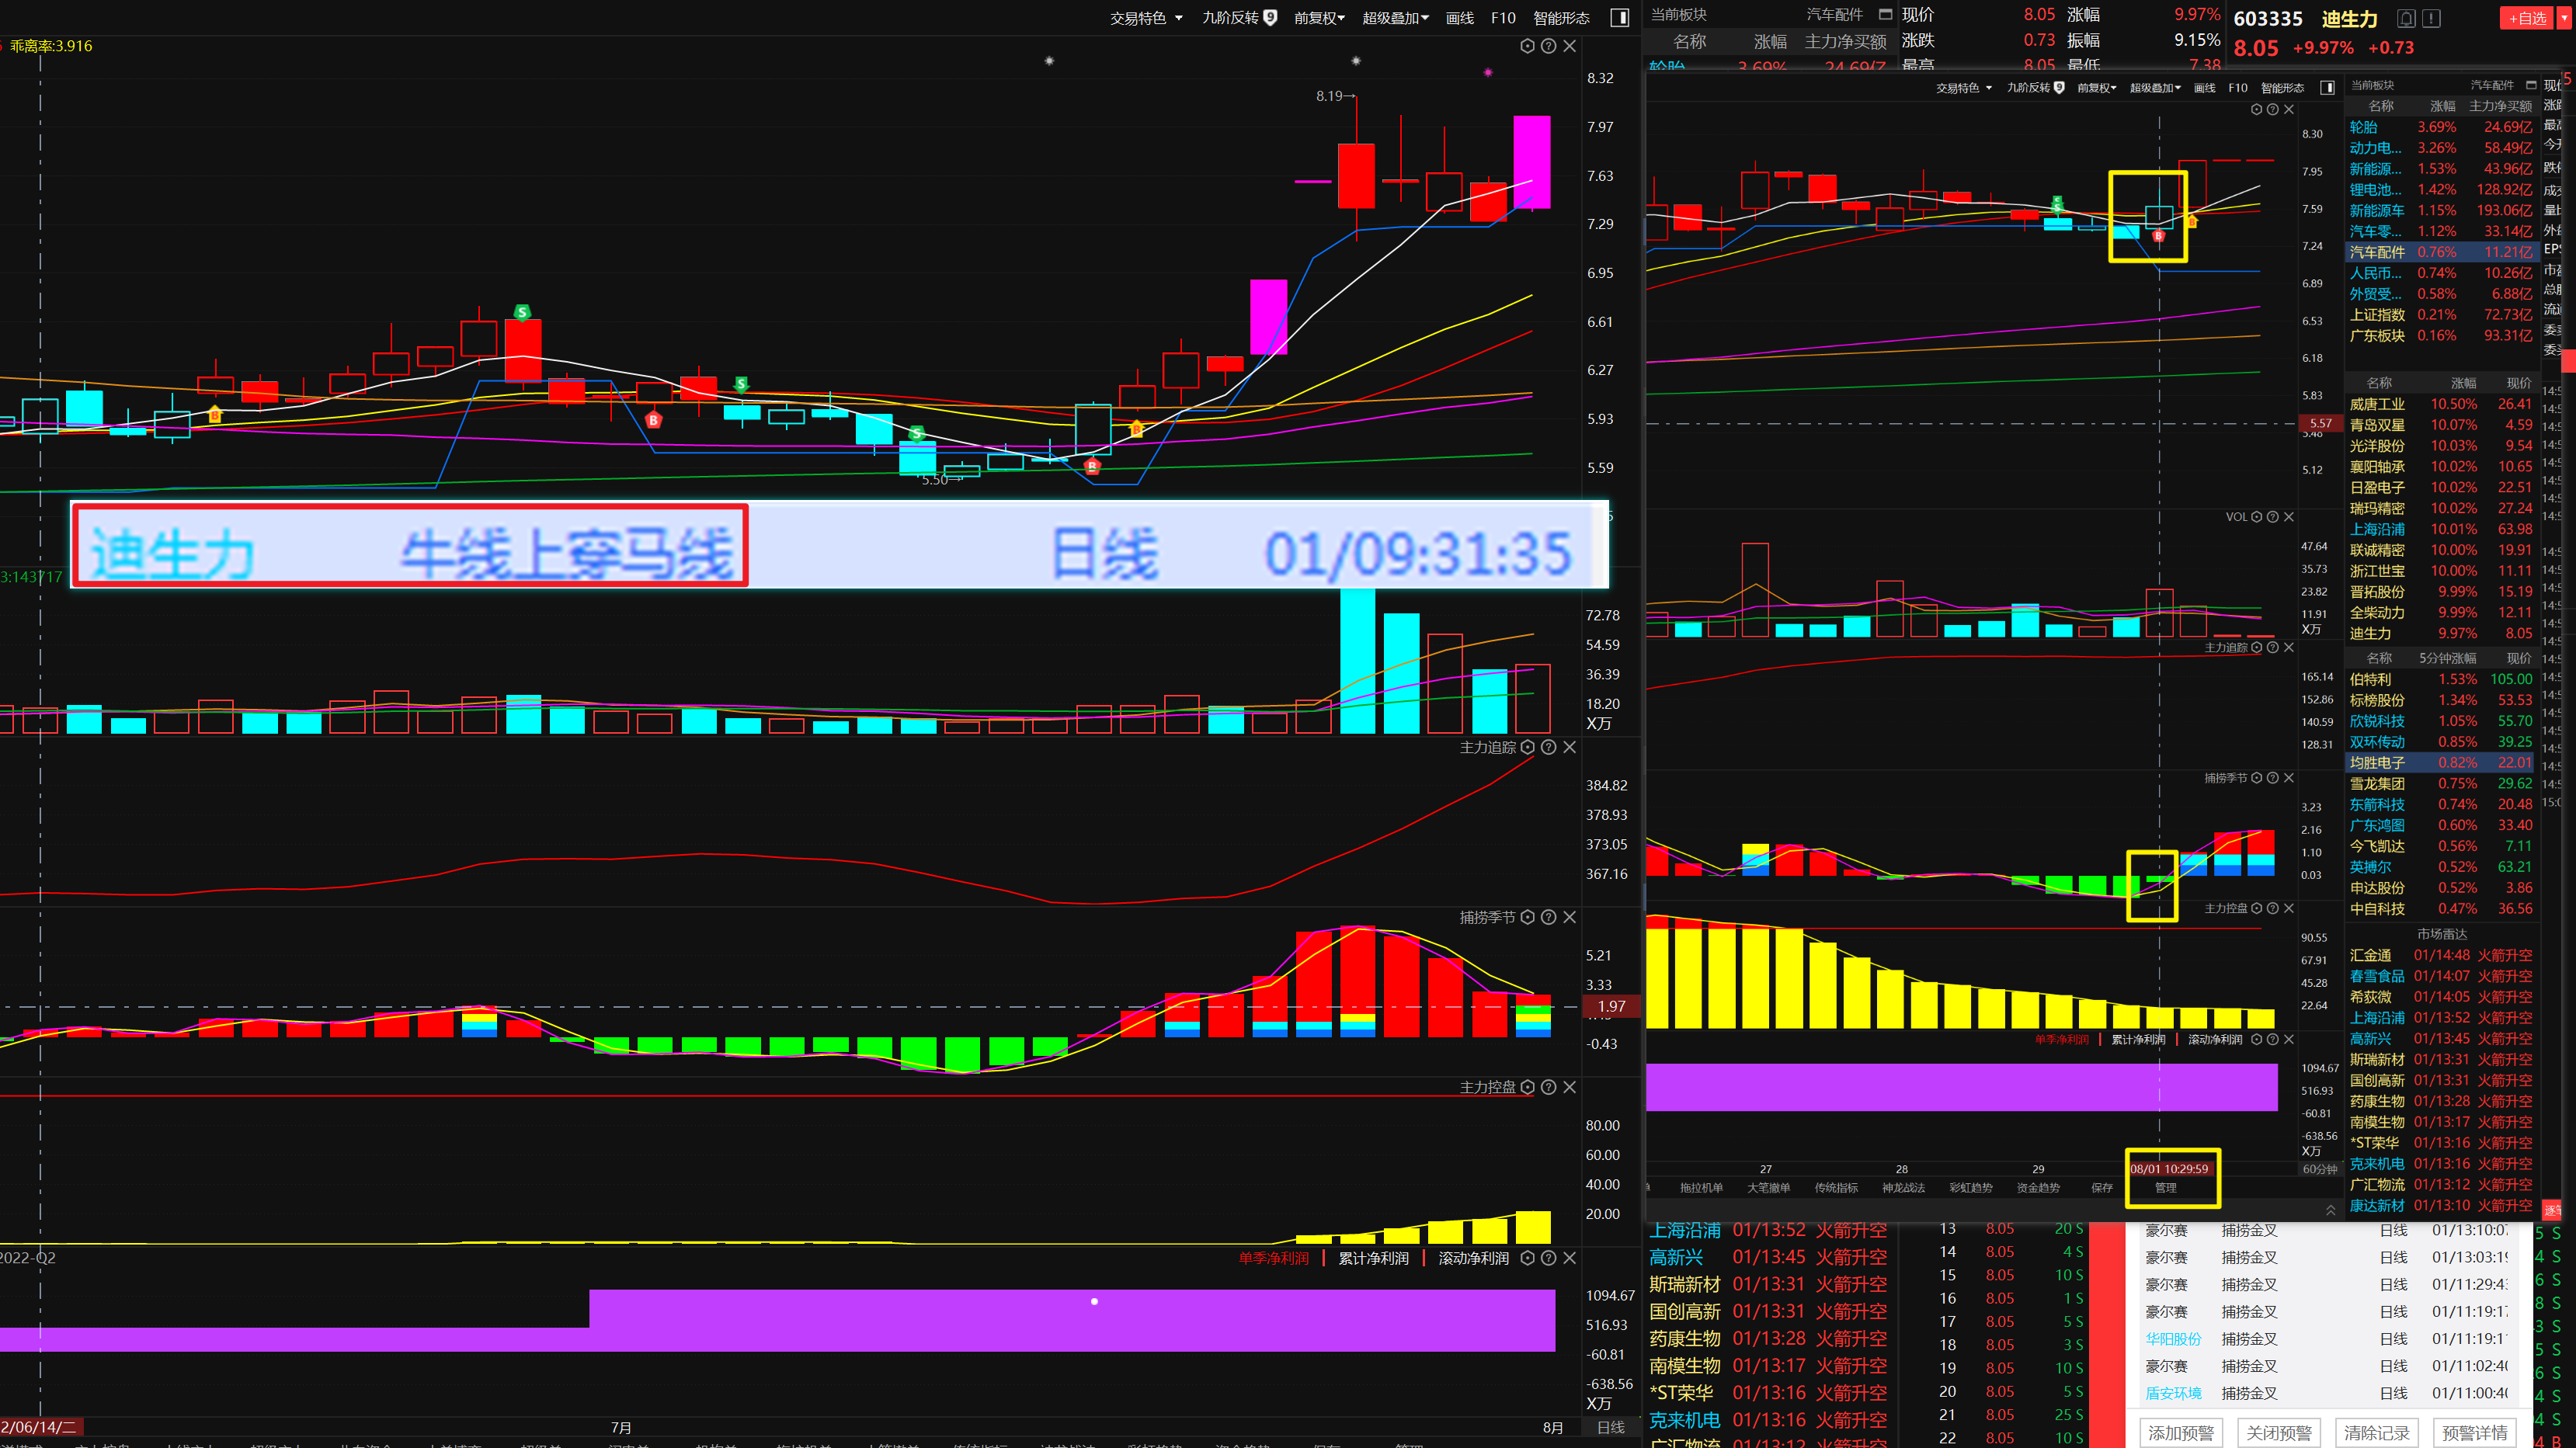Select the 彩虹趋势 tab in the inner window
Viewport: 2576px width, 1448px height.
coord(1971,1188)
